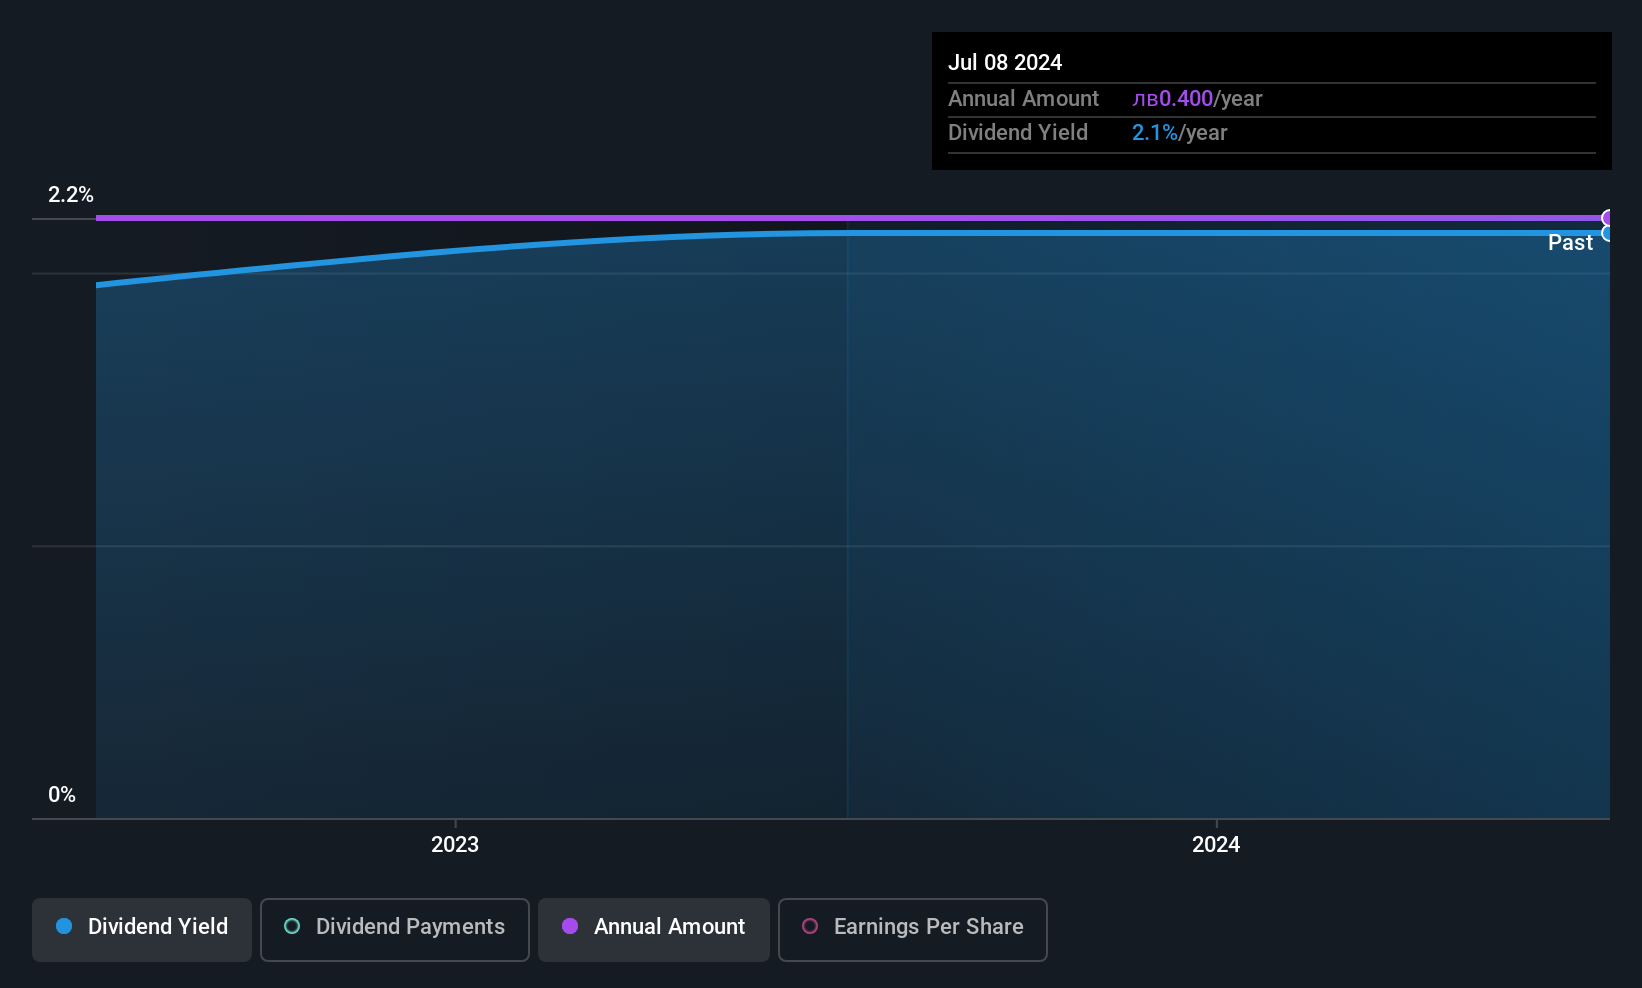Click the 2024 x-axis label
Viewport: 1642px width, 988px height.
(x=1216, y=844)
